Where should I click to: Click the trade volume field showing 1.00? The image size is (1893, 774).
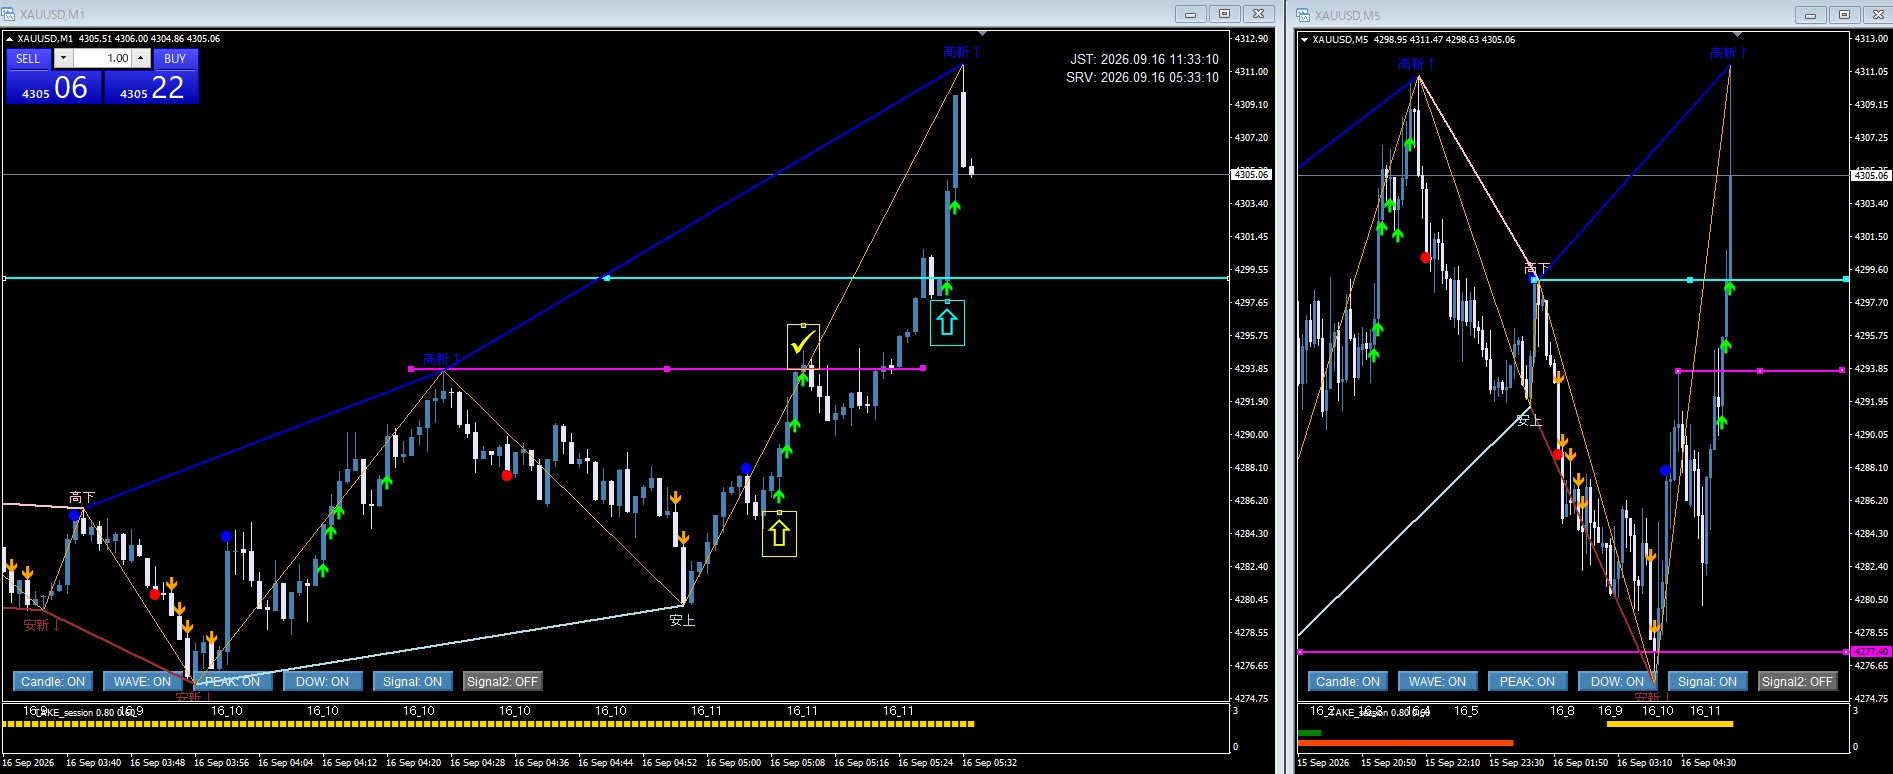click(102, 59)
